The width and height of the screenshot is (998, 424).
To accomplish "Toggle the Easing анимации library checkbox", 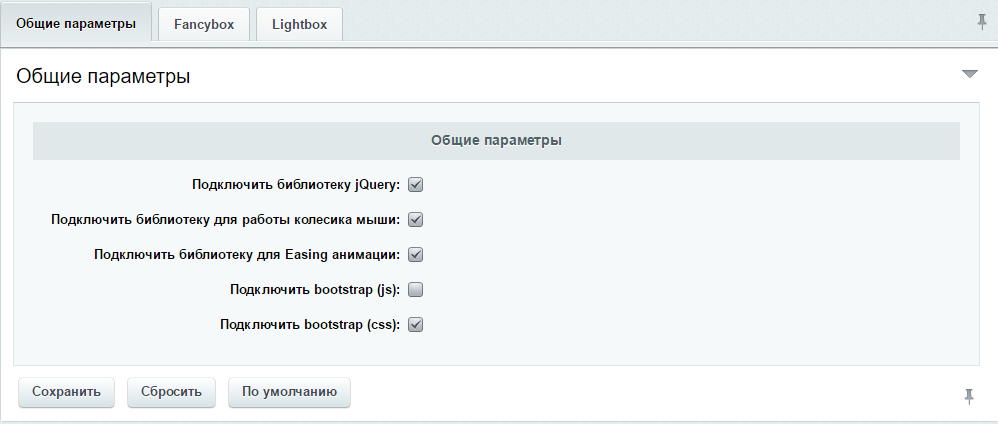I will 416,255.
